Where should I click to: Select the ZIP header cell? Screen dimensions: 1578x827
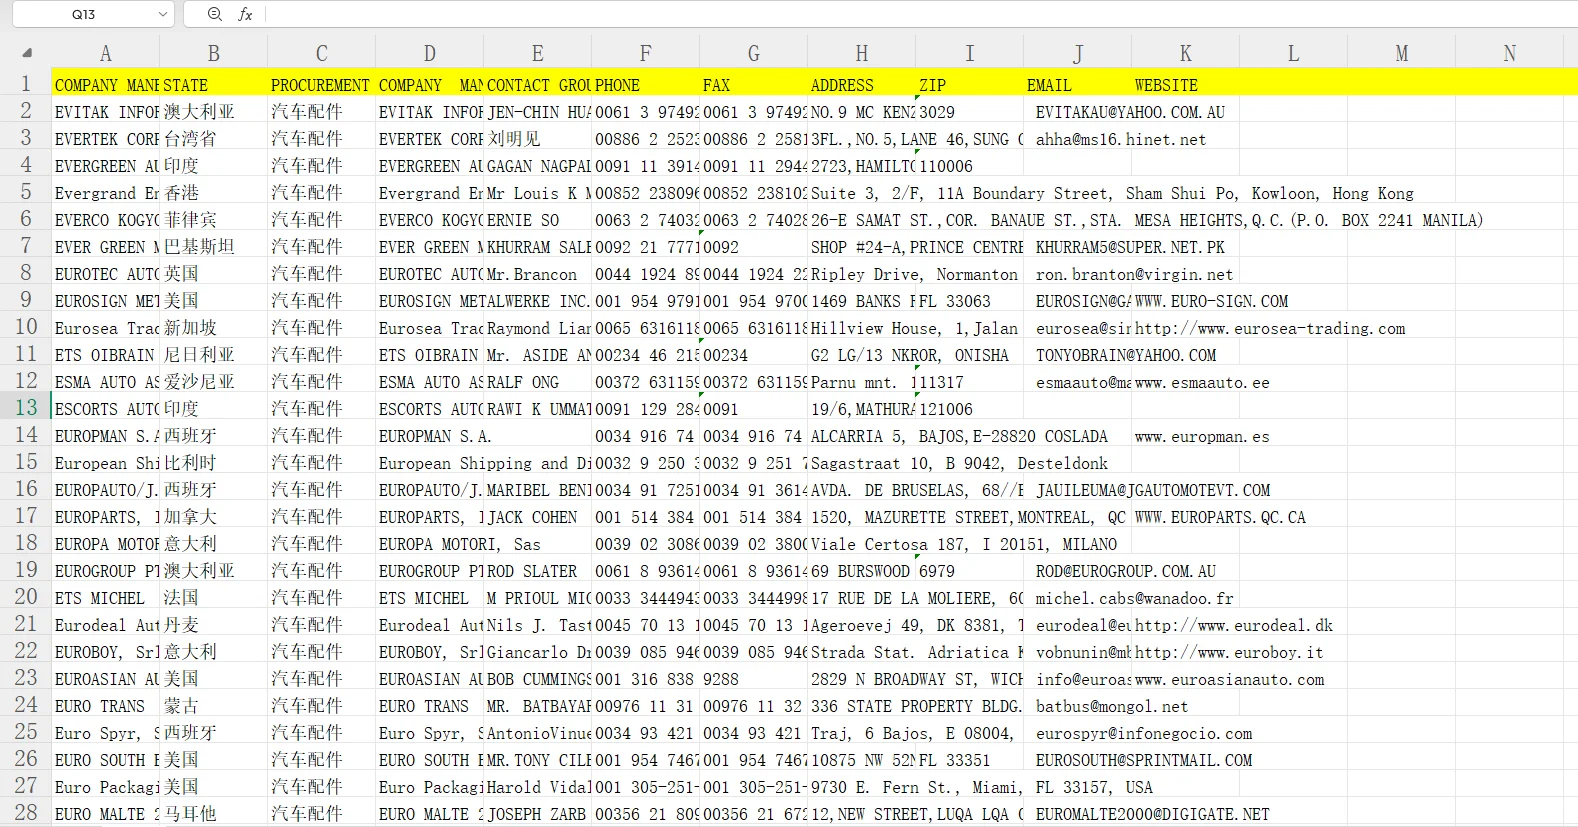(x=969, y=85)
